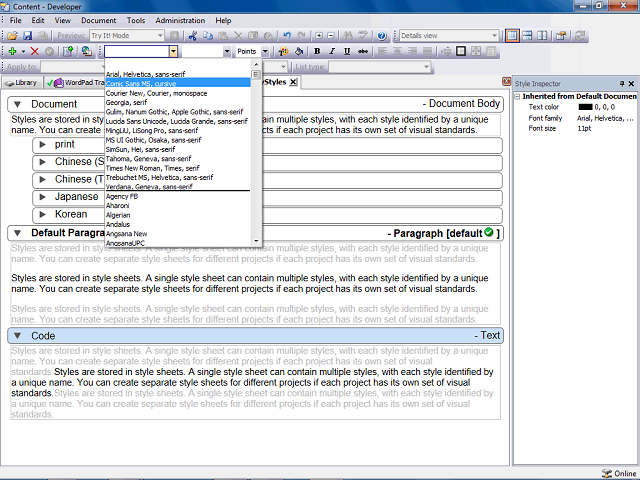Click font list scroll up arrow
Screen dimensions: 640x480
[256, 64]
